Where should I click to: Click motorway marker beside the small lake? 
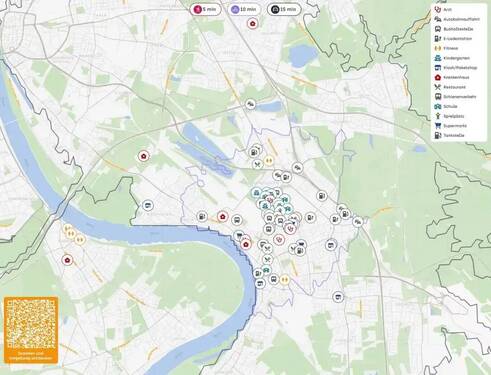pos(250,104)
